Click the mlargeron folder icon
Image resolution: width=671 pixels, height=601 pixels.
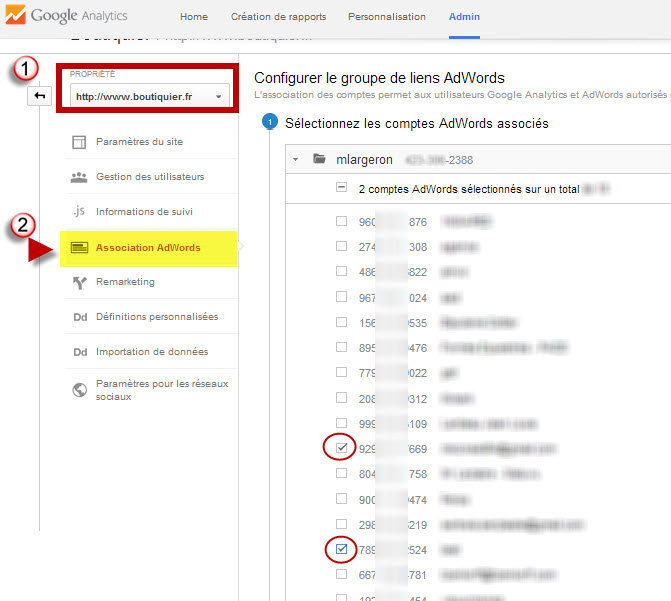(x=319, y=159)
